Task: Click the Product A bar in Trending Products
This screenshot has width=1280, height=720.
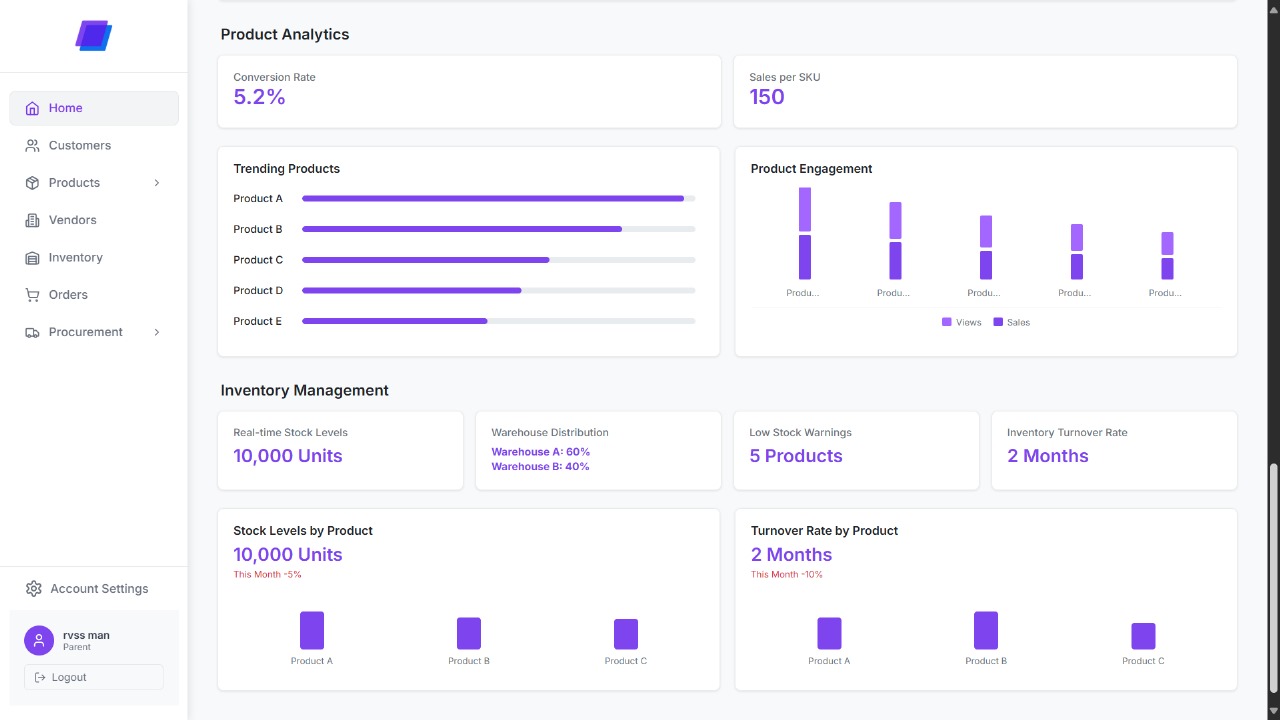Action: point(494,198)
